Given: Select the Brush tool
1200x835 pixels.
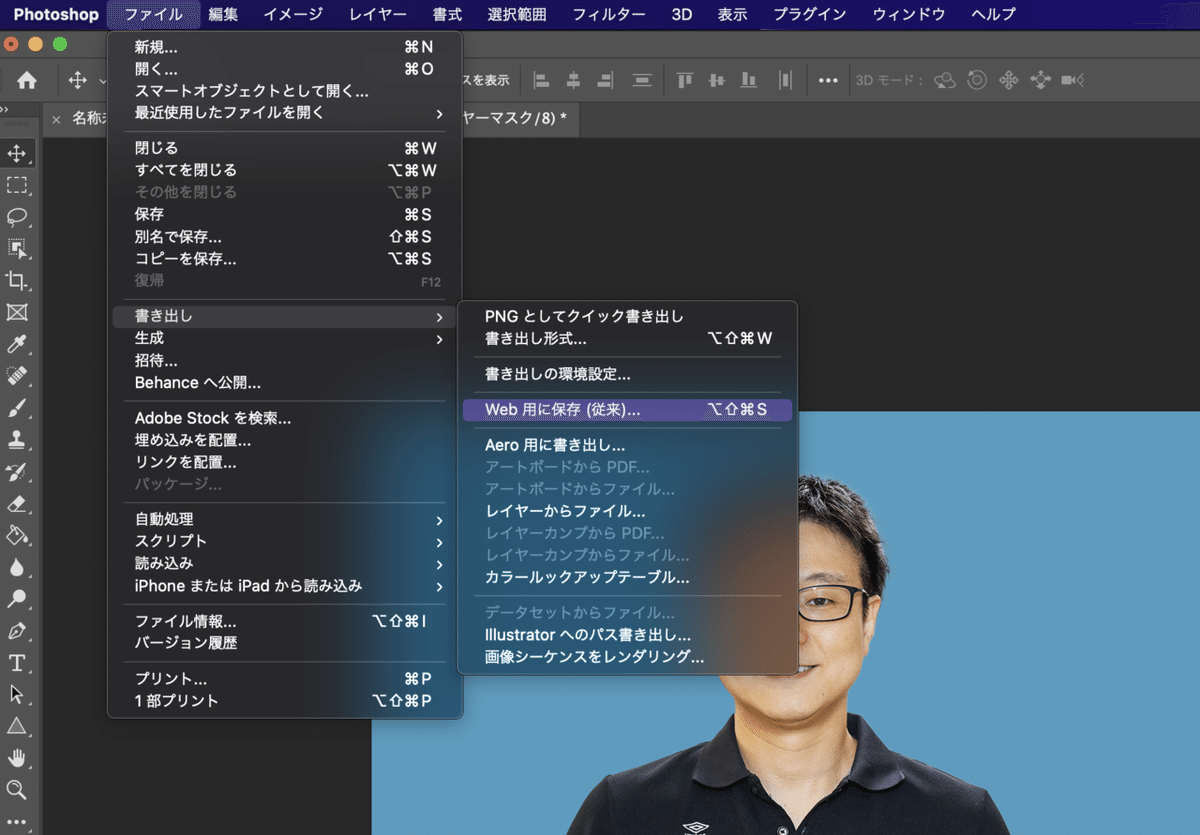Looking at the screenshot, I should (x=17, y=408).
